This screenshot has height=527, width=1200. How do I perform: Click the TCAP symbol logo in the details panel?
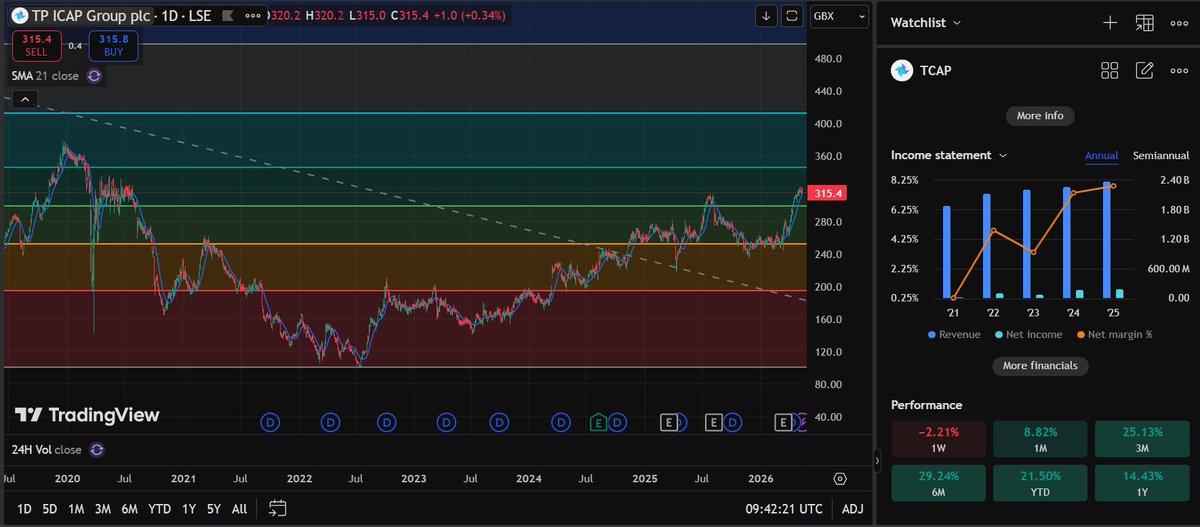coord(902,70)
